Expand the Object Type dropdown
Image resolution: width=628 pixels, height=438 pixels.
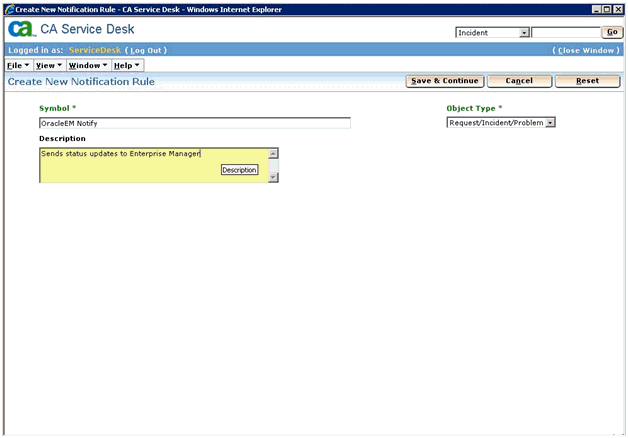point(551,123)
